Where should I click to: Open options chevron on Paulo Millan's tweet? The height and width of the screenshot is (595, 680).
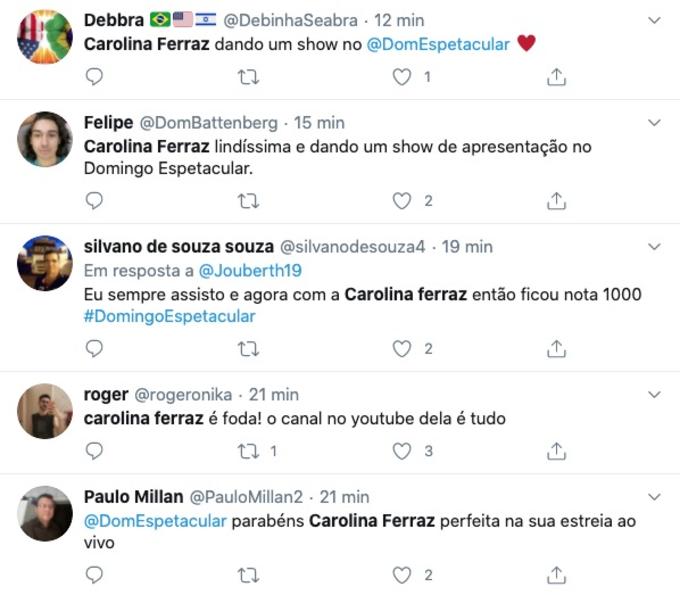[655, 497]
